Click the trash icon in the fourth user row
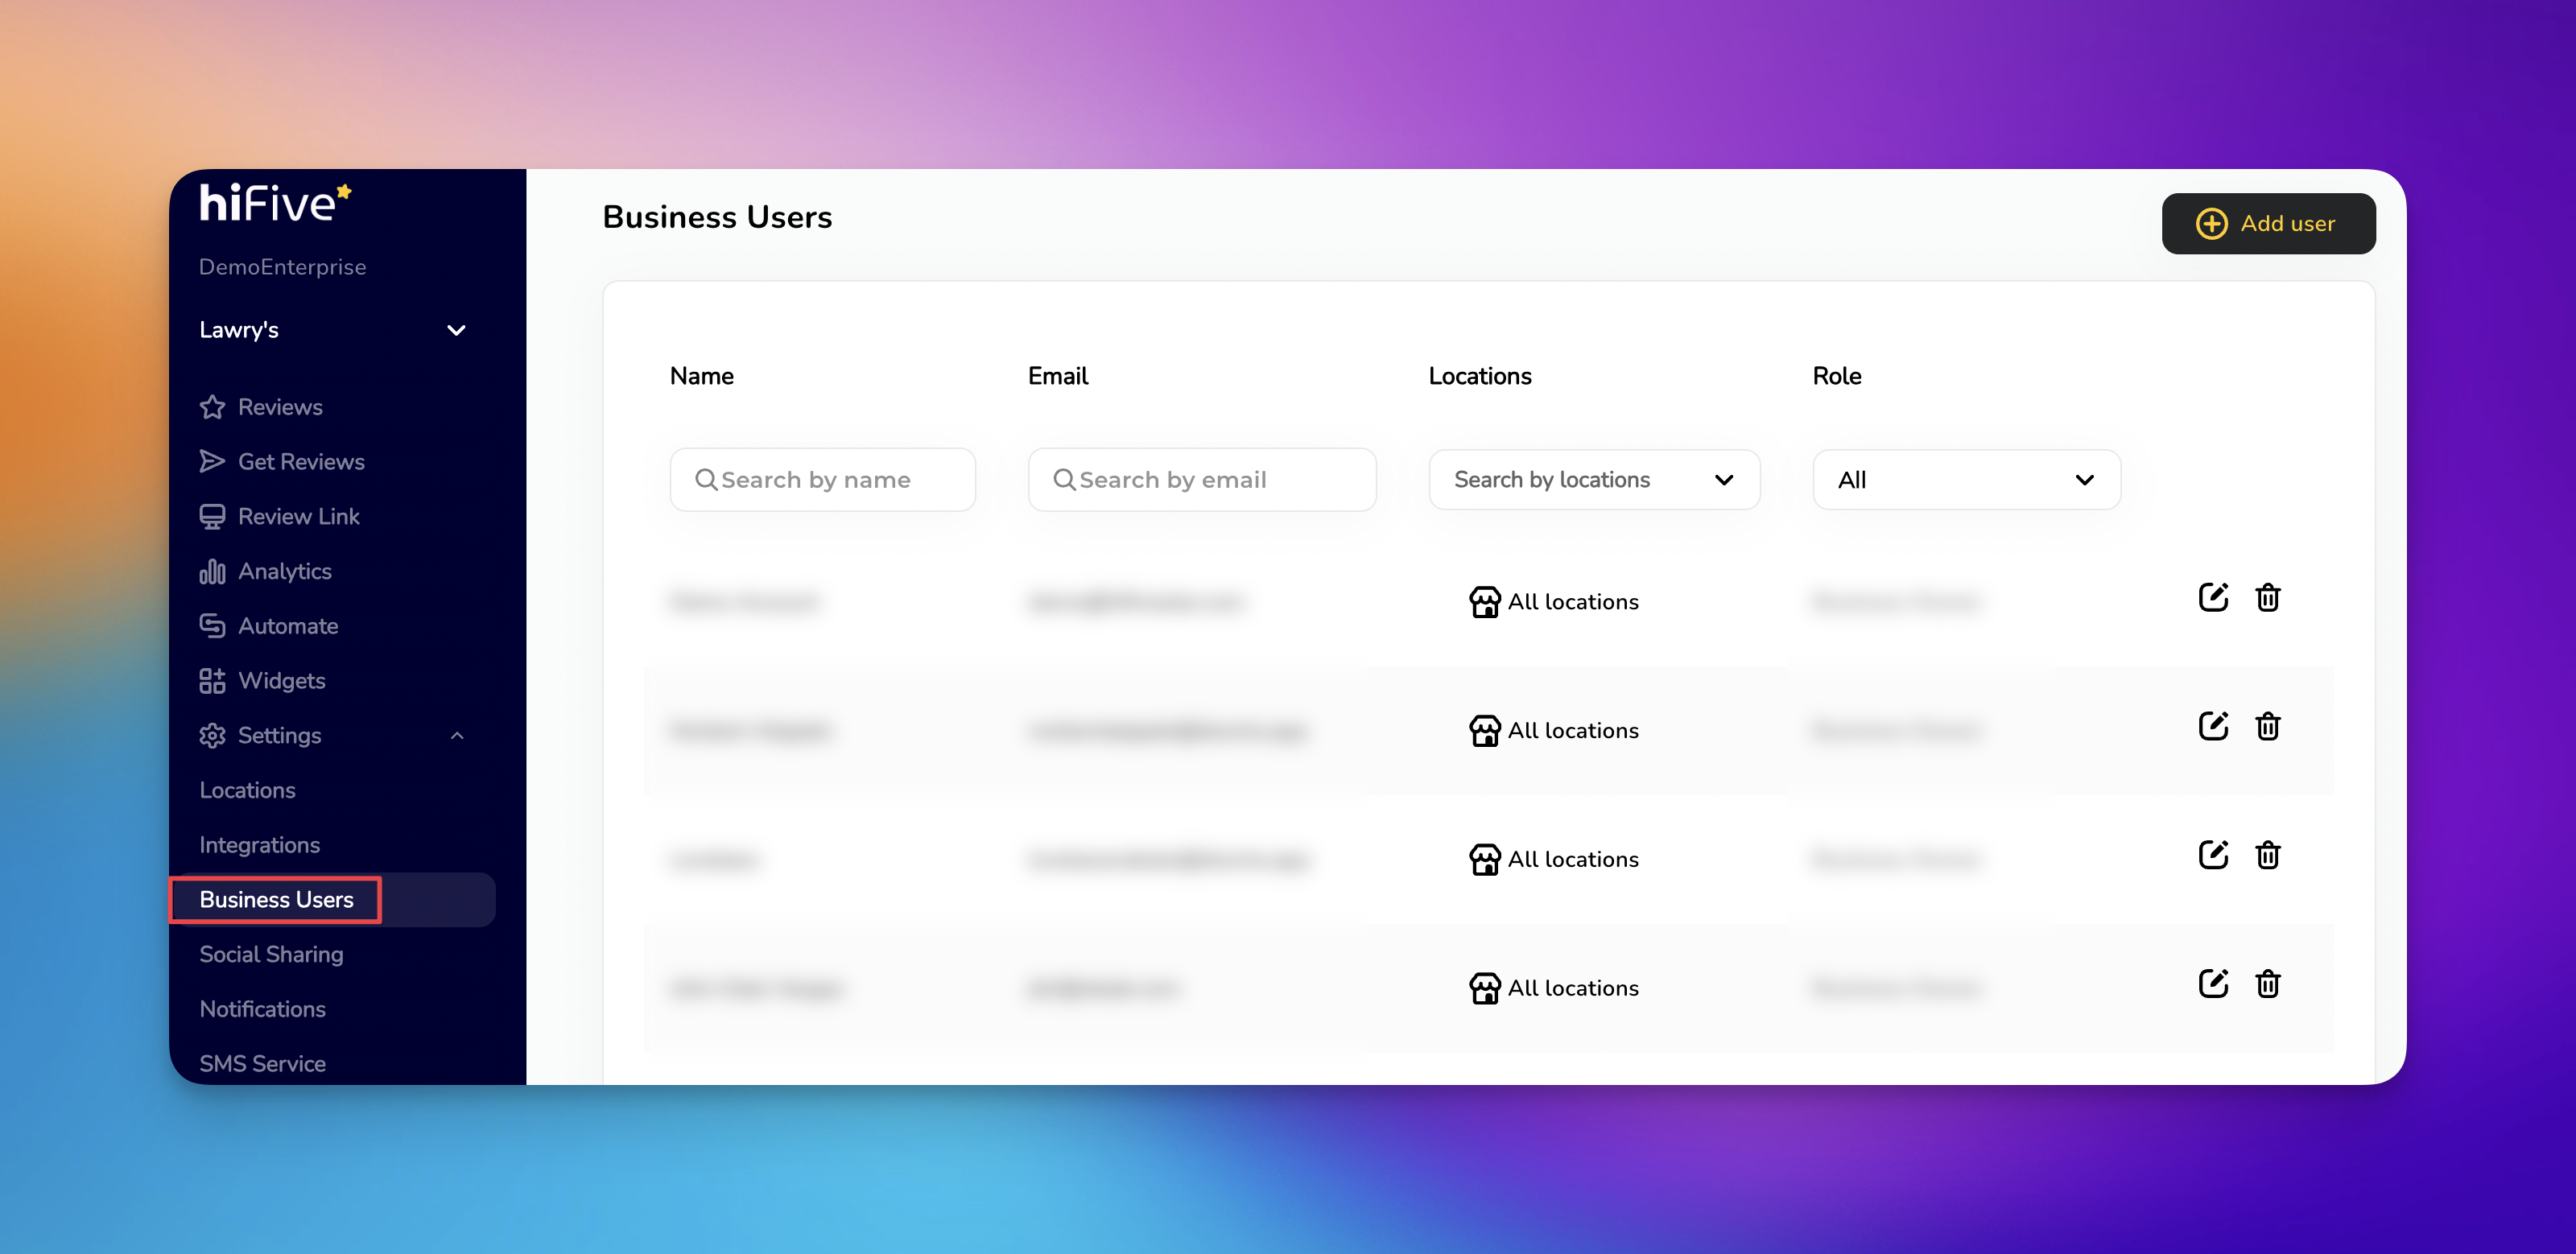Screen dimensions: 2576x1254 [2267, 984]
